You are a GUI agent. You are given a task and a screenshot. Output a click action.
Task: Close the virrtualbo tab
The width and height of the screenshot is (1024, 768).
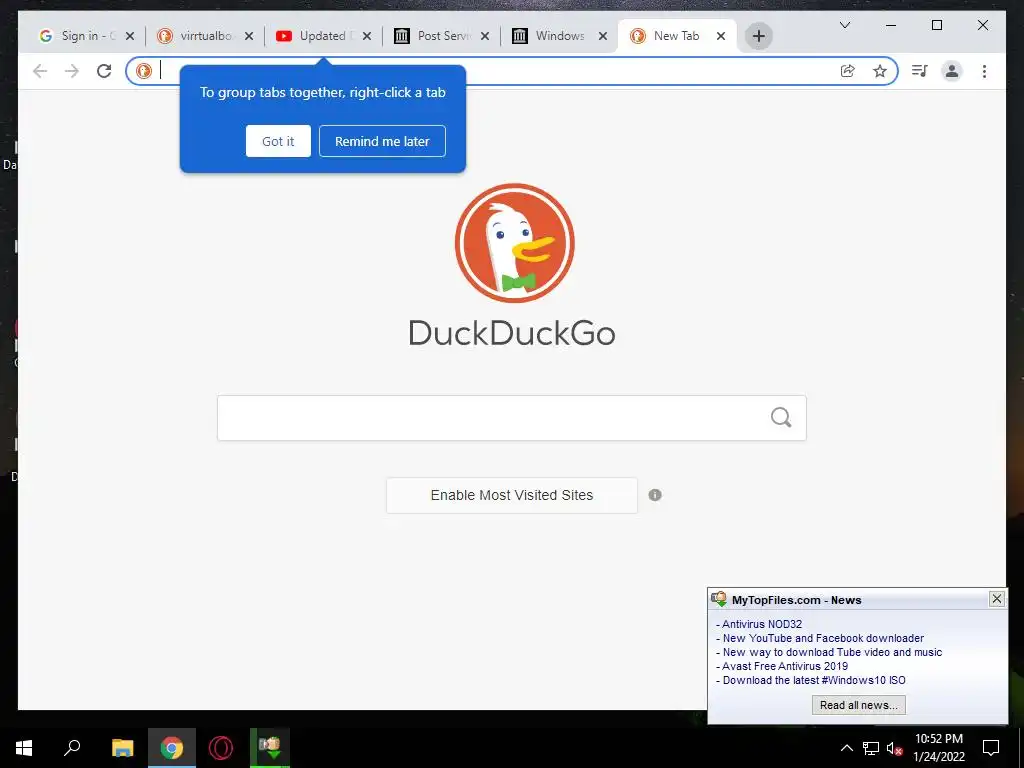coord(249,36)
